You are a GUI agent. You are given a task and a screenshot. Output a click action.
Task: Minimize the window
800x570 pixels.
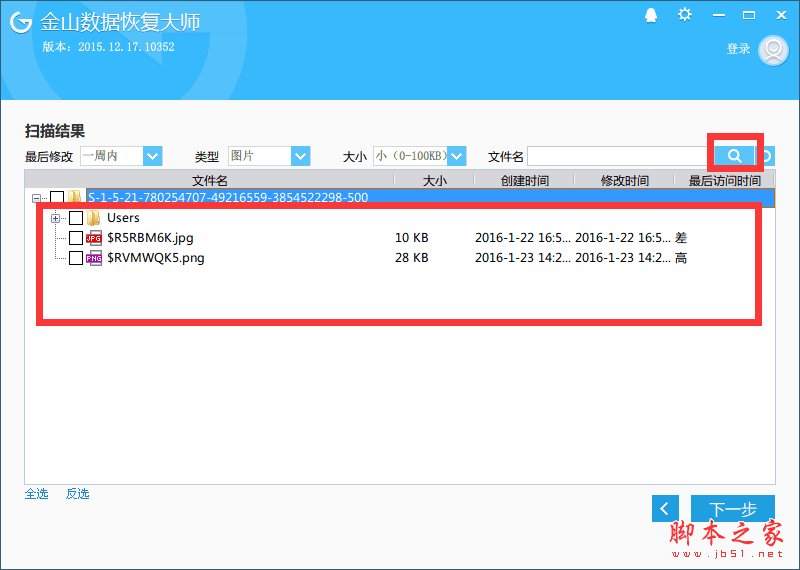[x=719, y=15]
